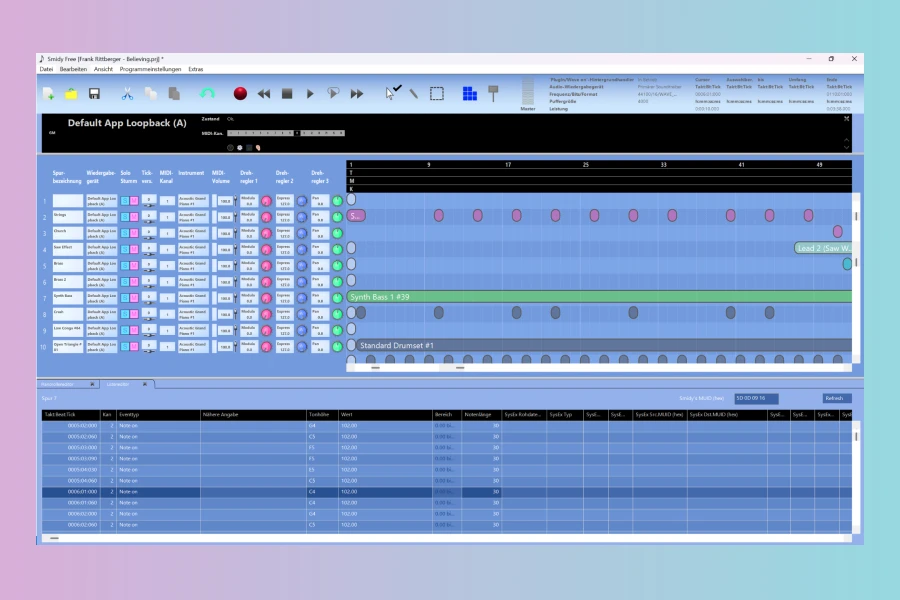
Task: Mute track 8 Crash
Action: point(134,314)
